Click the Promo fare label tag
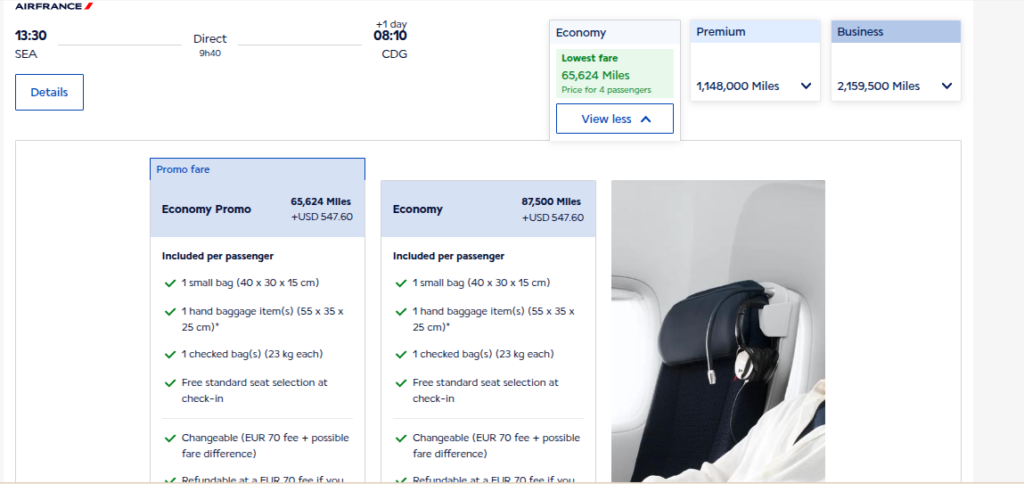Screen dimensions: 1024x484 pos(183,169)
